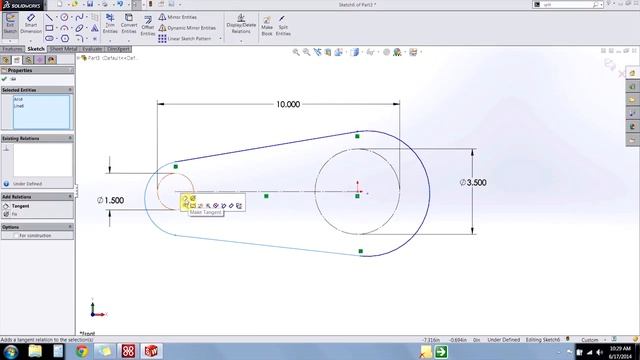
Task: Select the Spline sketch tool
Action: 80,17
